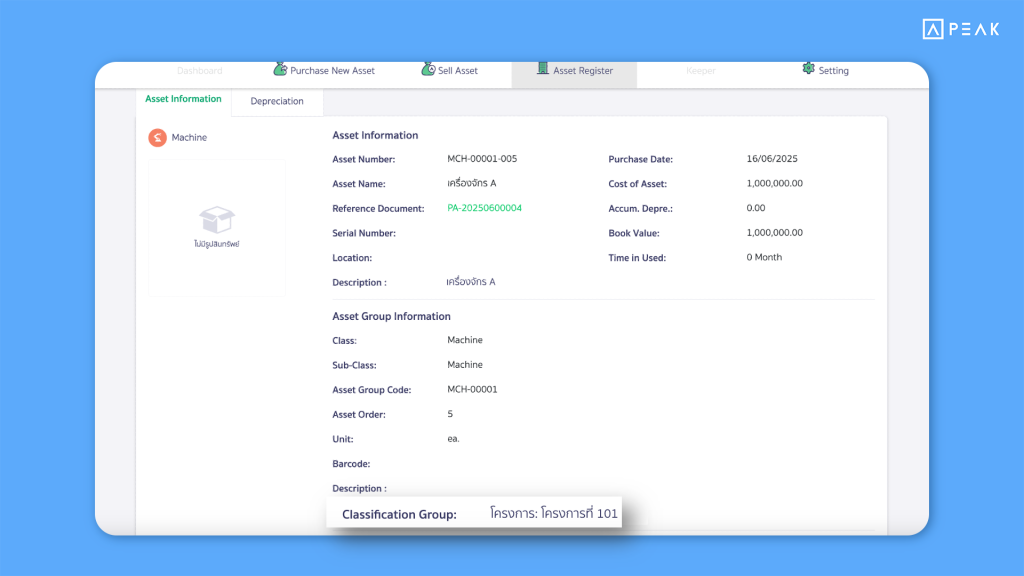
Task: Open the Setting gear icon
Action: [808, 69]
